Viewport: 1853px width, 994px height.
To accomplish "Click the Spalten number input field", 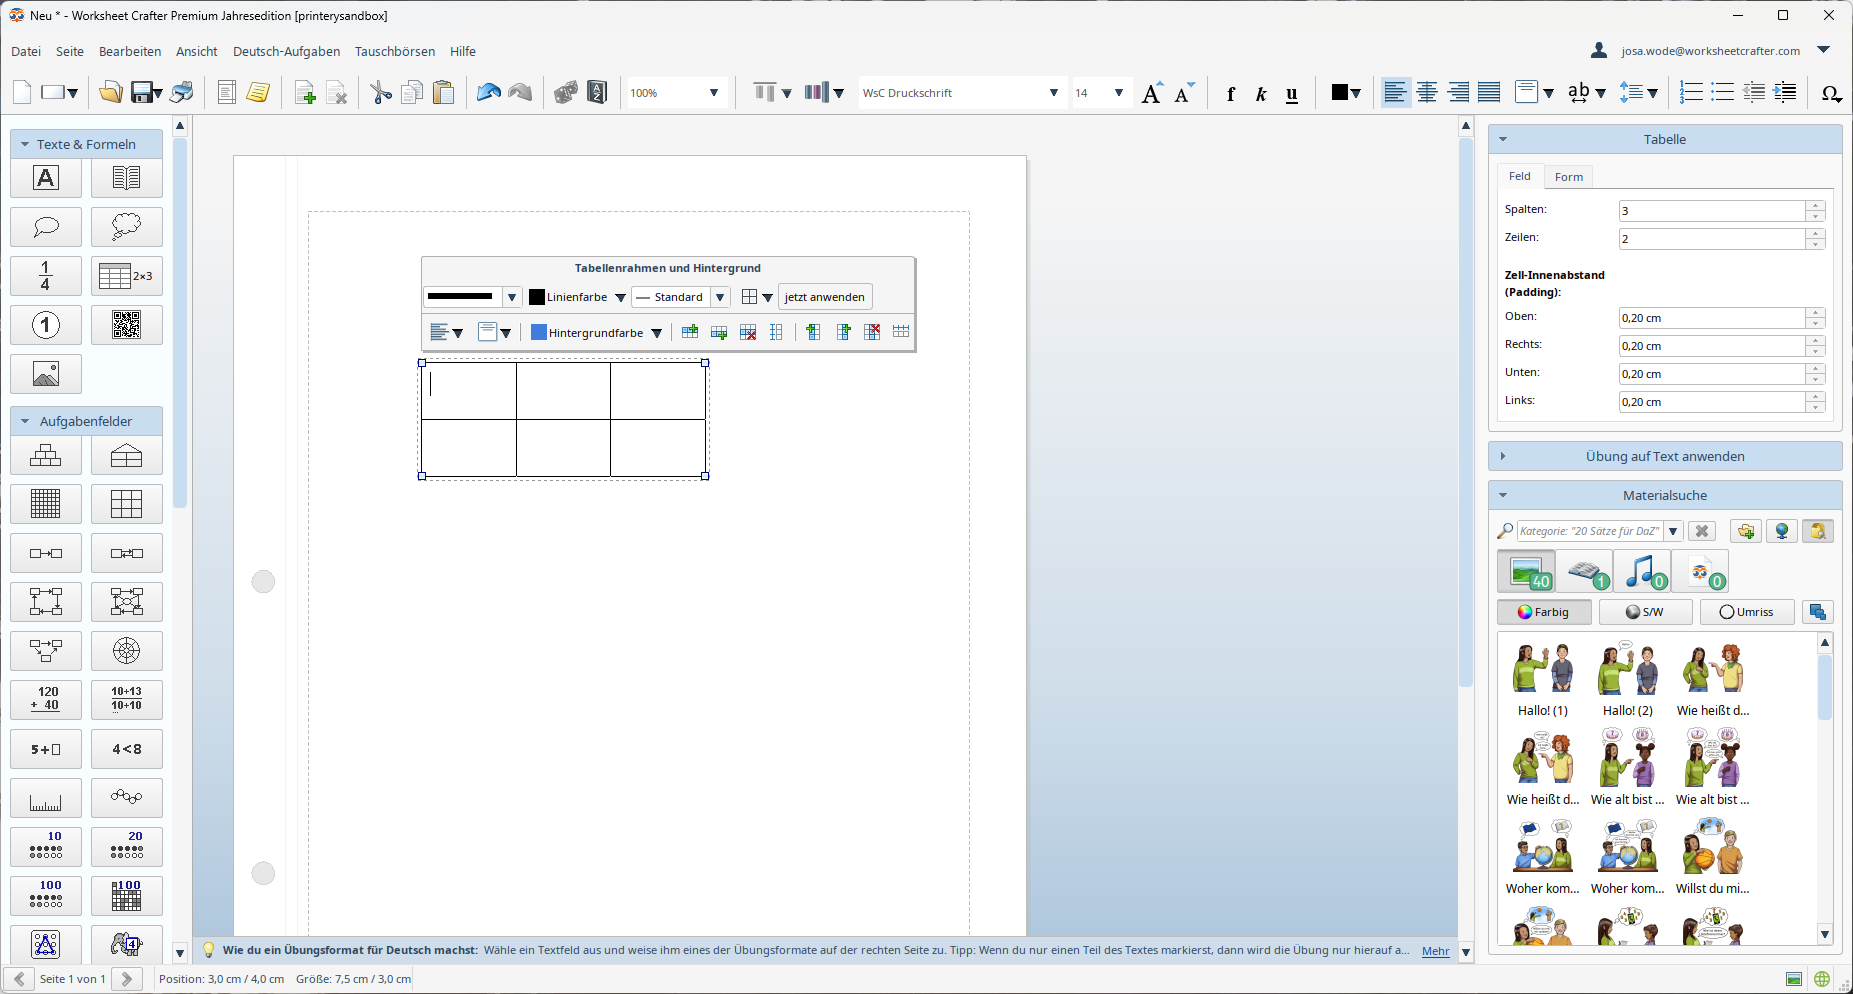I will 1711,211.
